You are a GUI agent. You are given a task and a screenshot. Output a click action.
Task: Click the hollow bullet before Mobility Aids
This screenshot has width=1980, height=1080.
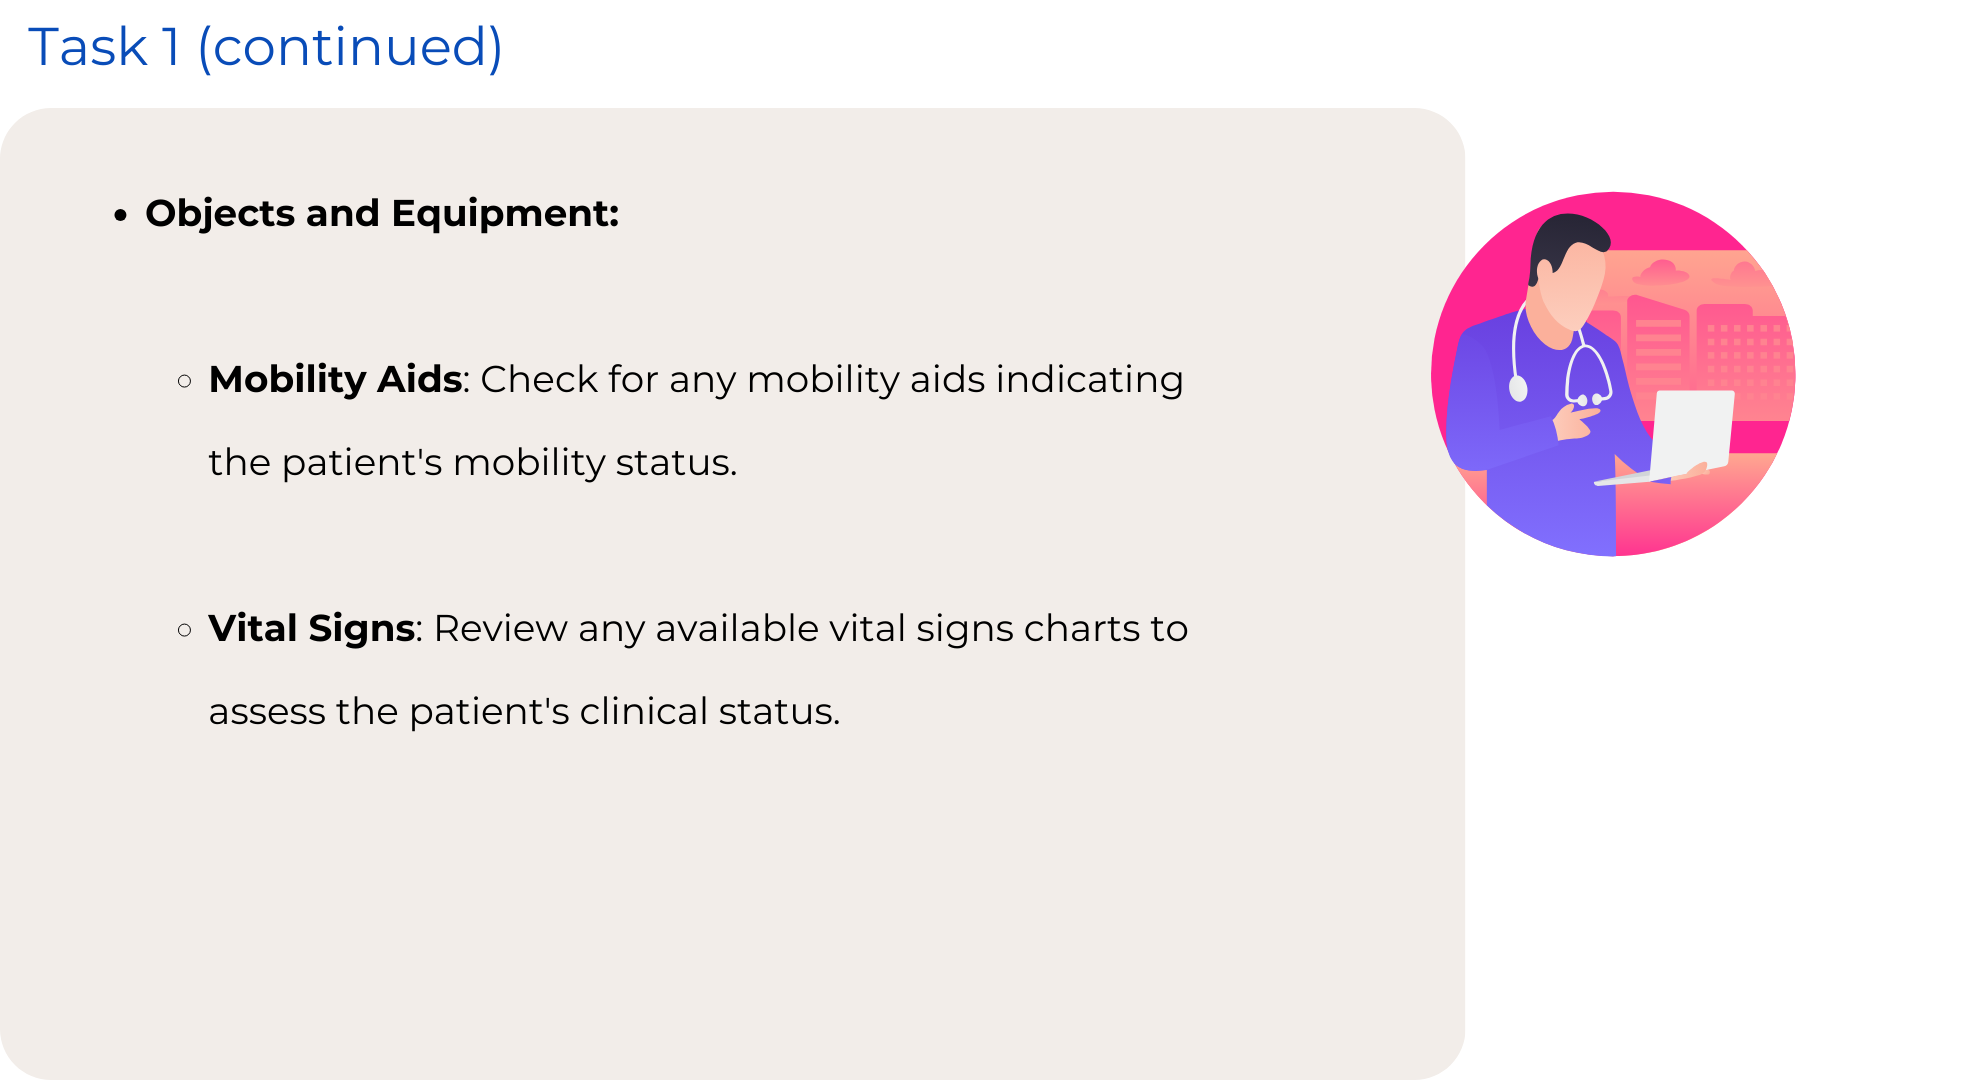click(x=184, y=381)
